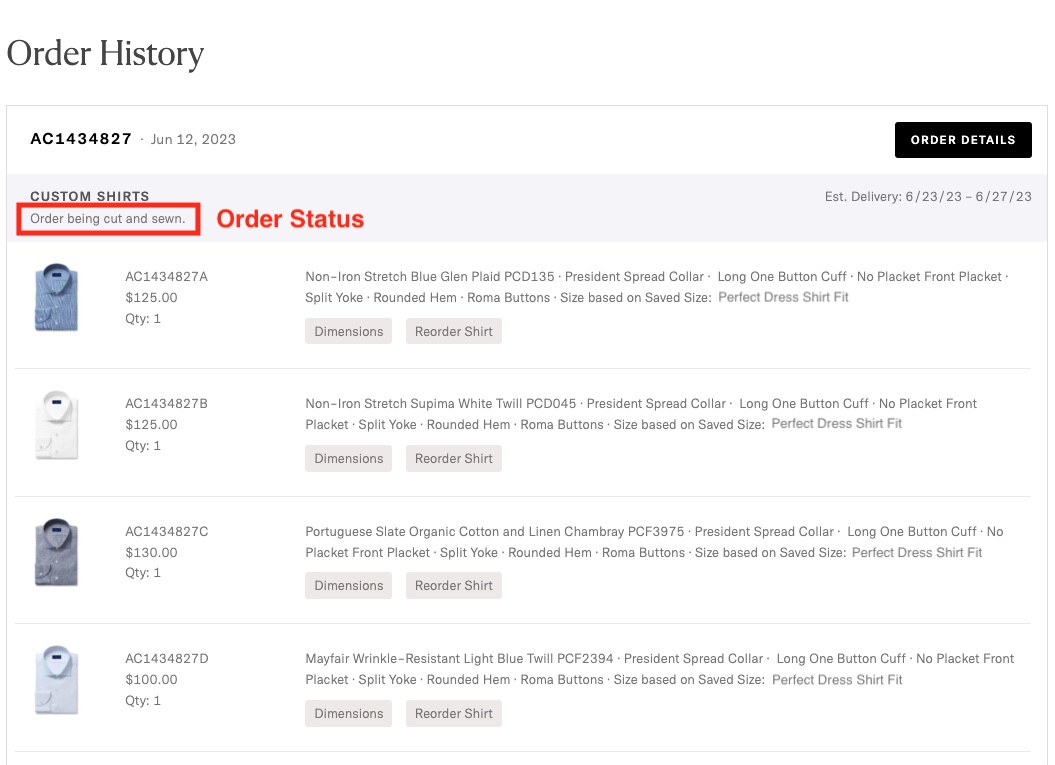Reorder the Mayfair Light Blue Twill shirt
Screen dimensions: 1055x765
click(453, 713)
